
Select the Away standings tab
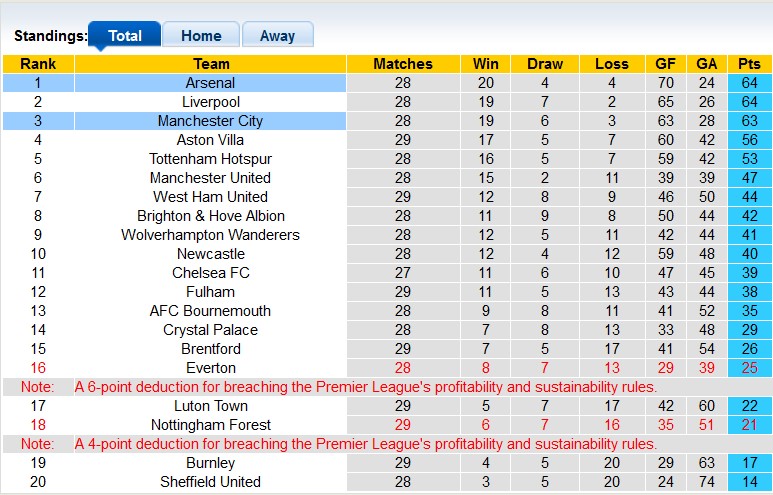277,35
